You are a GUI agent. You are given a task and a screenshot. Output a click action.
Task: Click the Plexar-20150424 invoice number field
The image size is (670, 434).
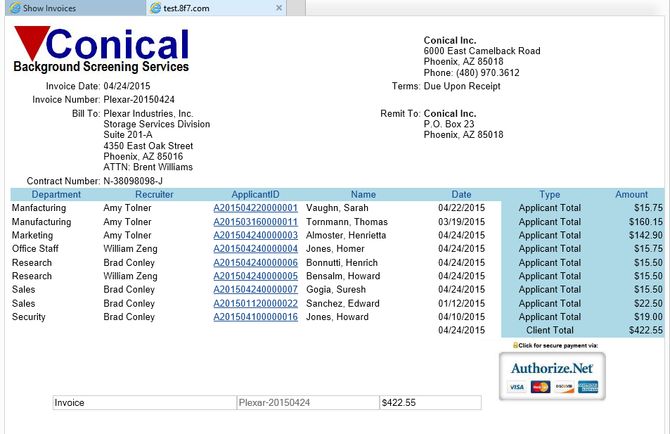(x=308, y=402)
